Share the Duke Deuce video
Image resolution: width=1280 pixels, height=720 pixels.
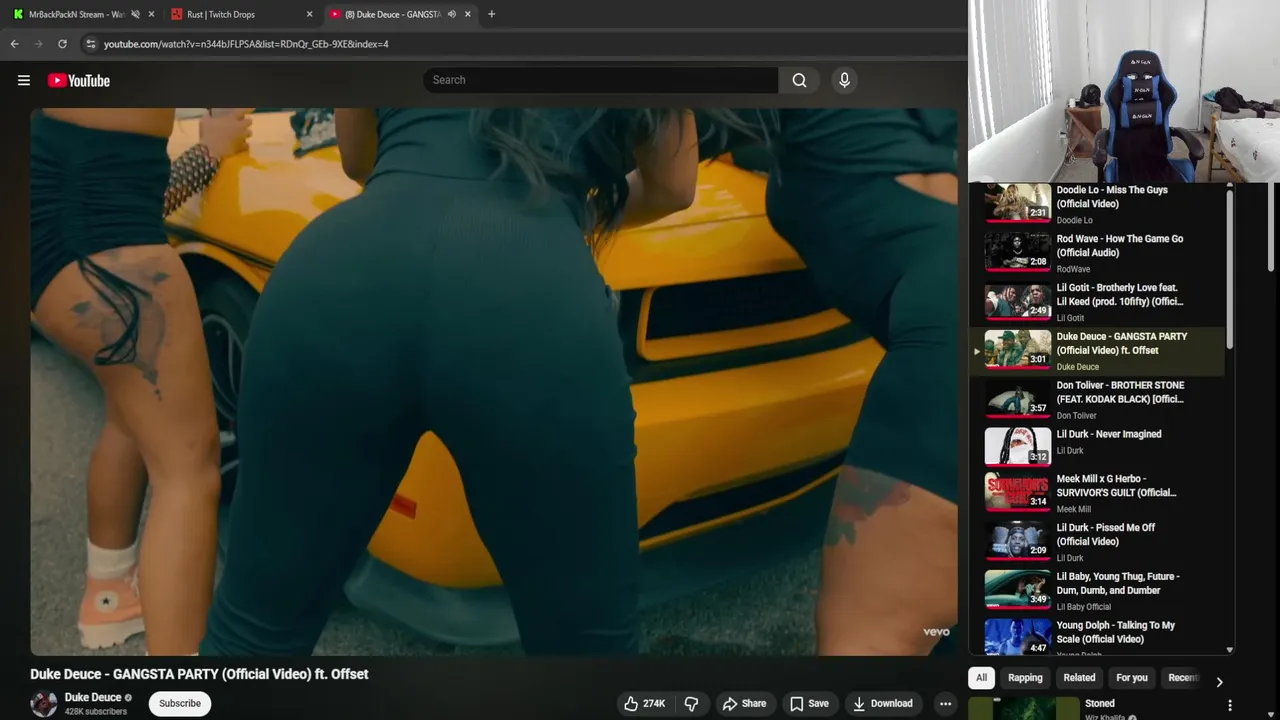744,703
